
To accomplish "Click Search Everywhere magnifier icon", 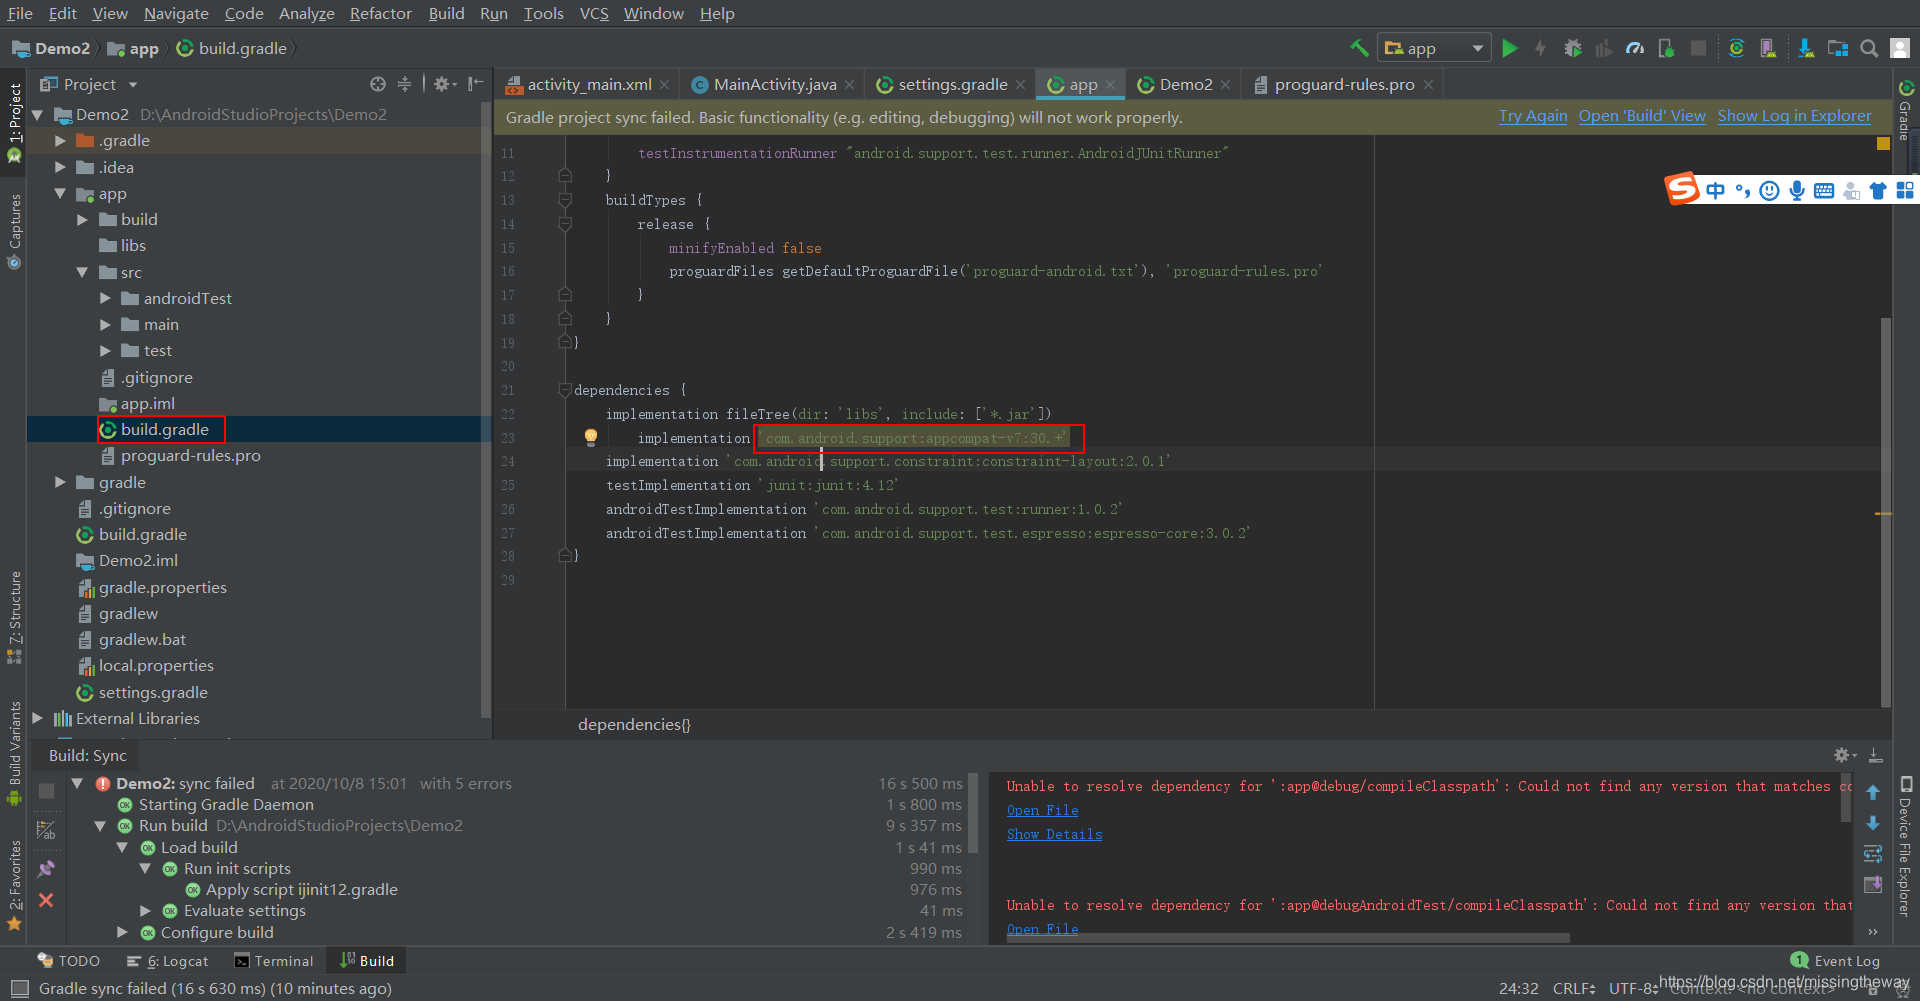I will pyautogui.click(x=1869, y=48).
